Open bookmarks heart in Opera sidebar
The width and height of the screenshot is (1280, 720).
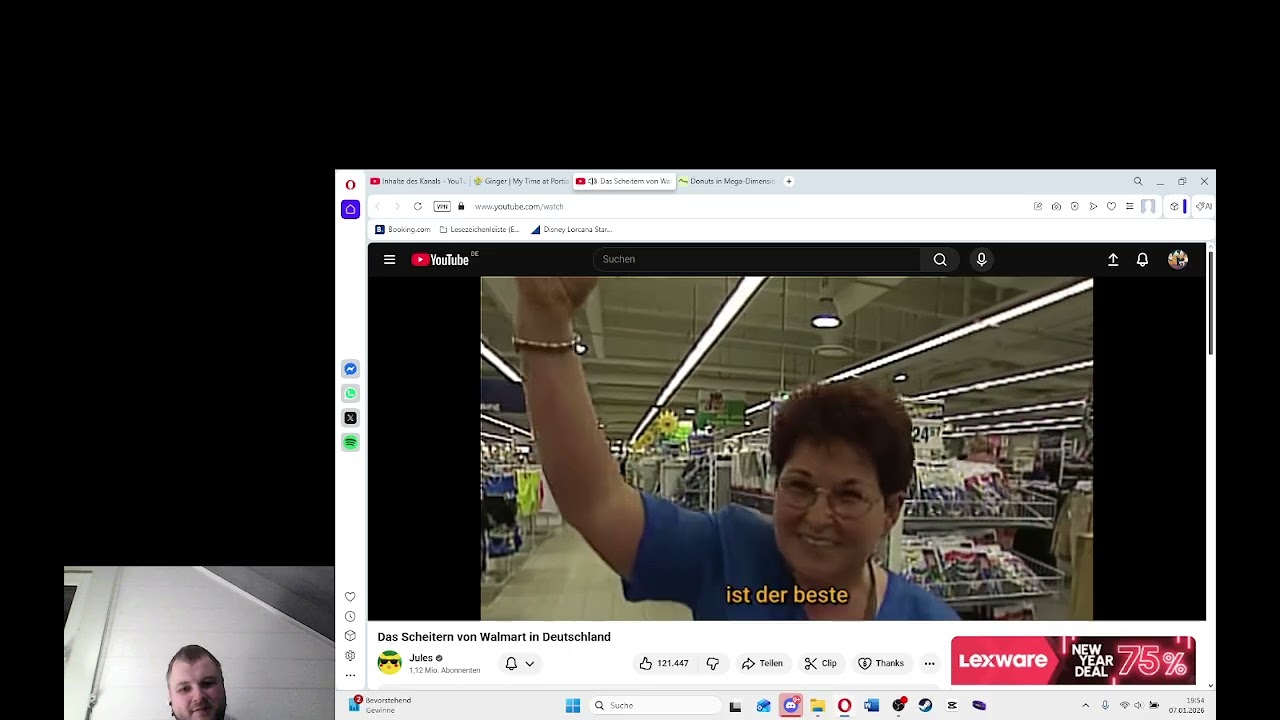(x=350, y=597)
